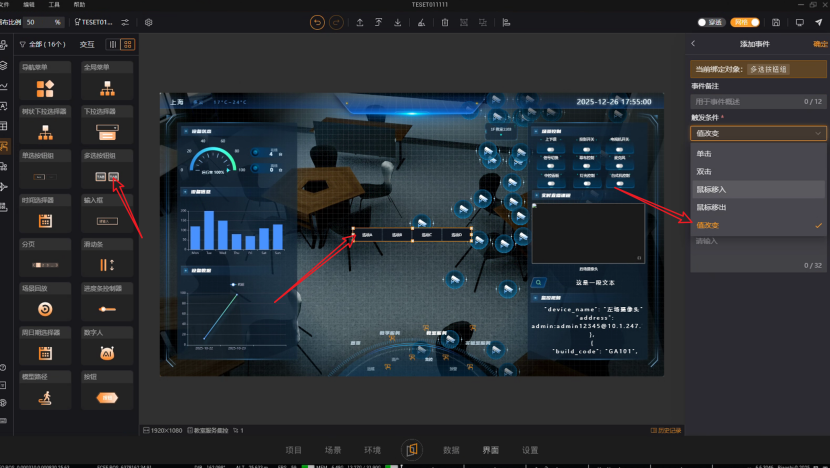Open the 交互 tab in components panel
Screen dimensions: 830x468
[87, 44]
